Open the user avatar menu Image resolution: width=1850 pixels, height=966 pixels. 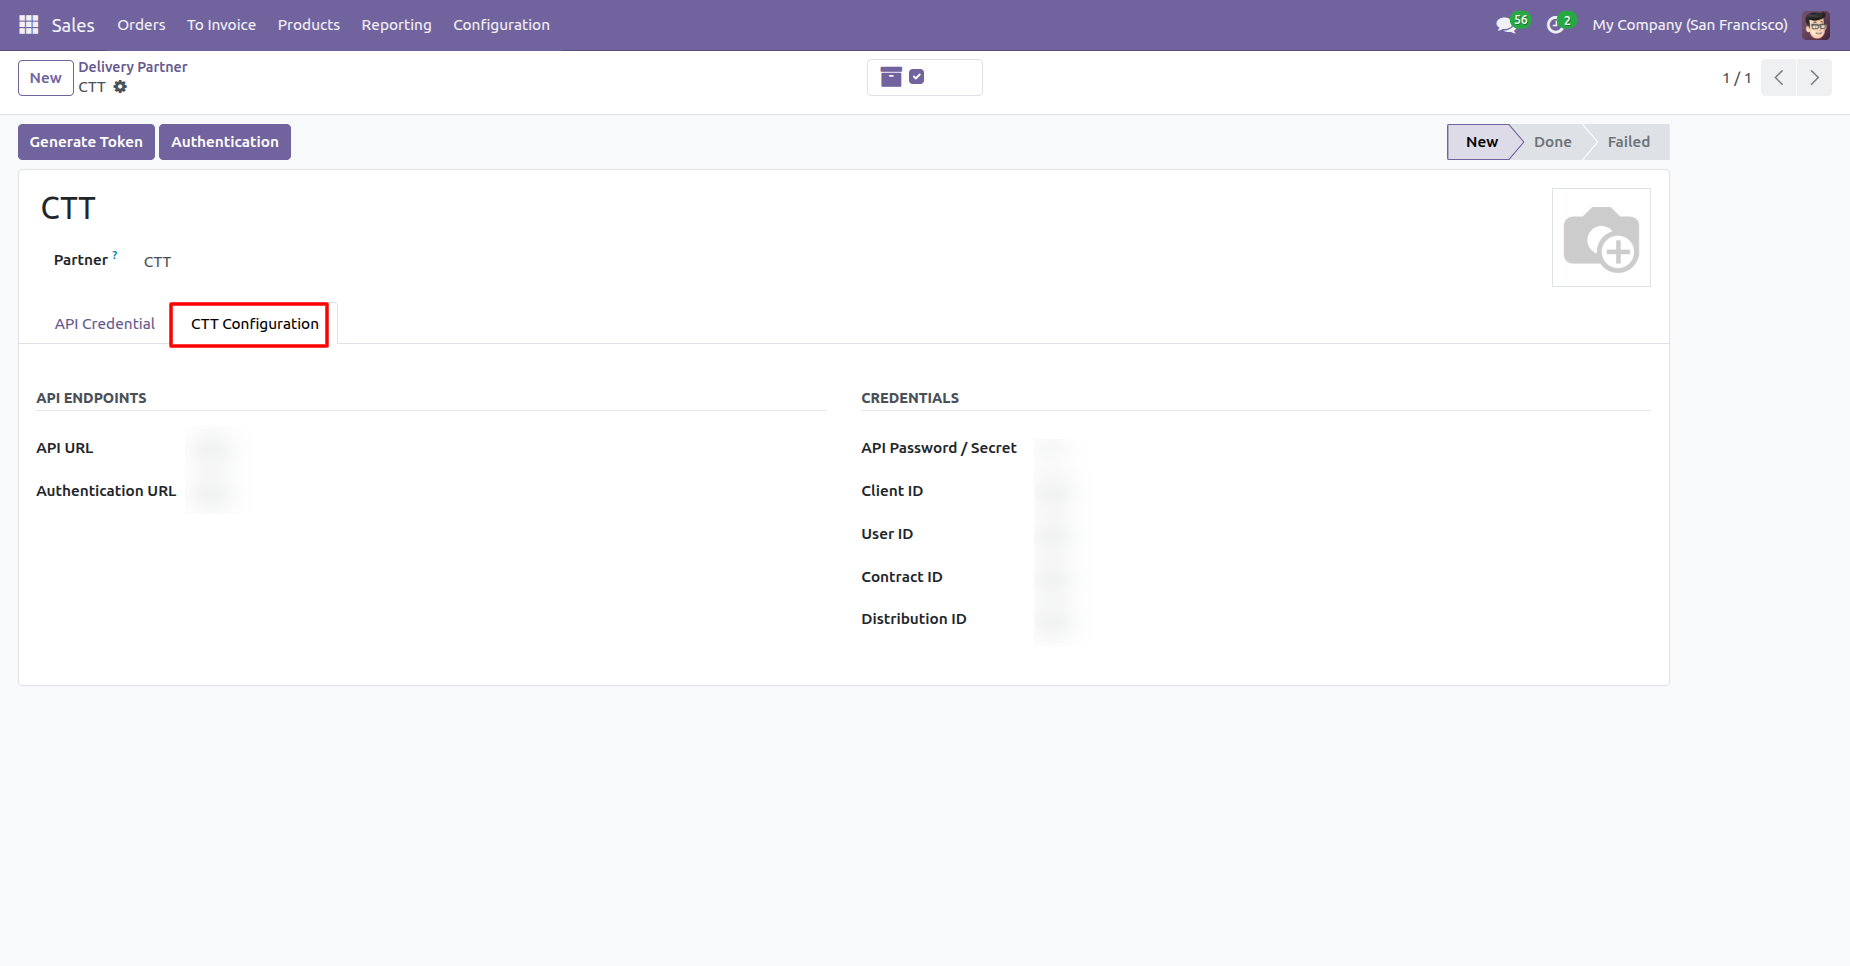tap(1816, 25)
